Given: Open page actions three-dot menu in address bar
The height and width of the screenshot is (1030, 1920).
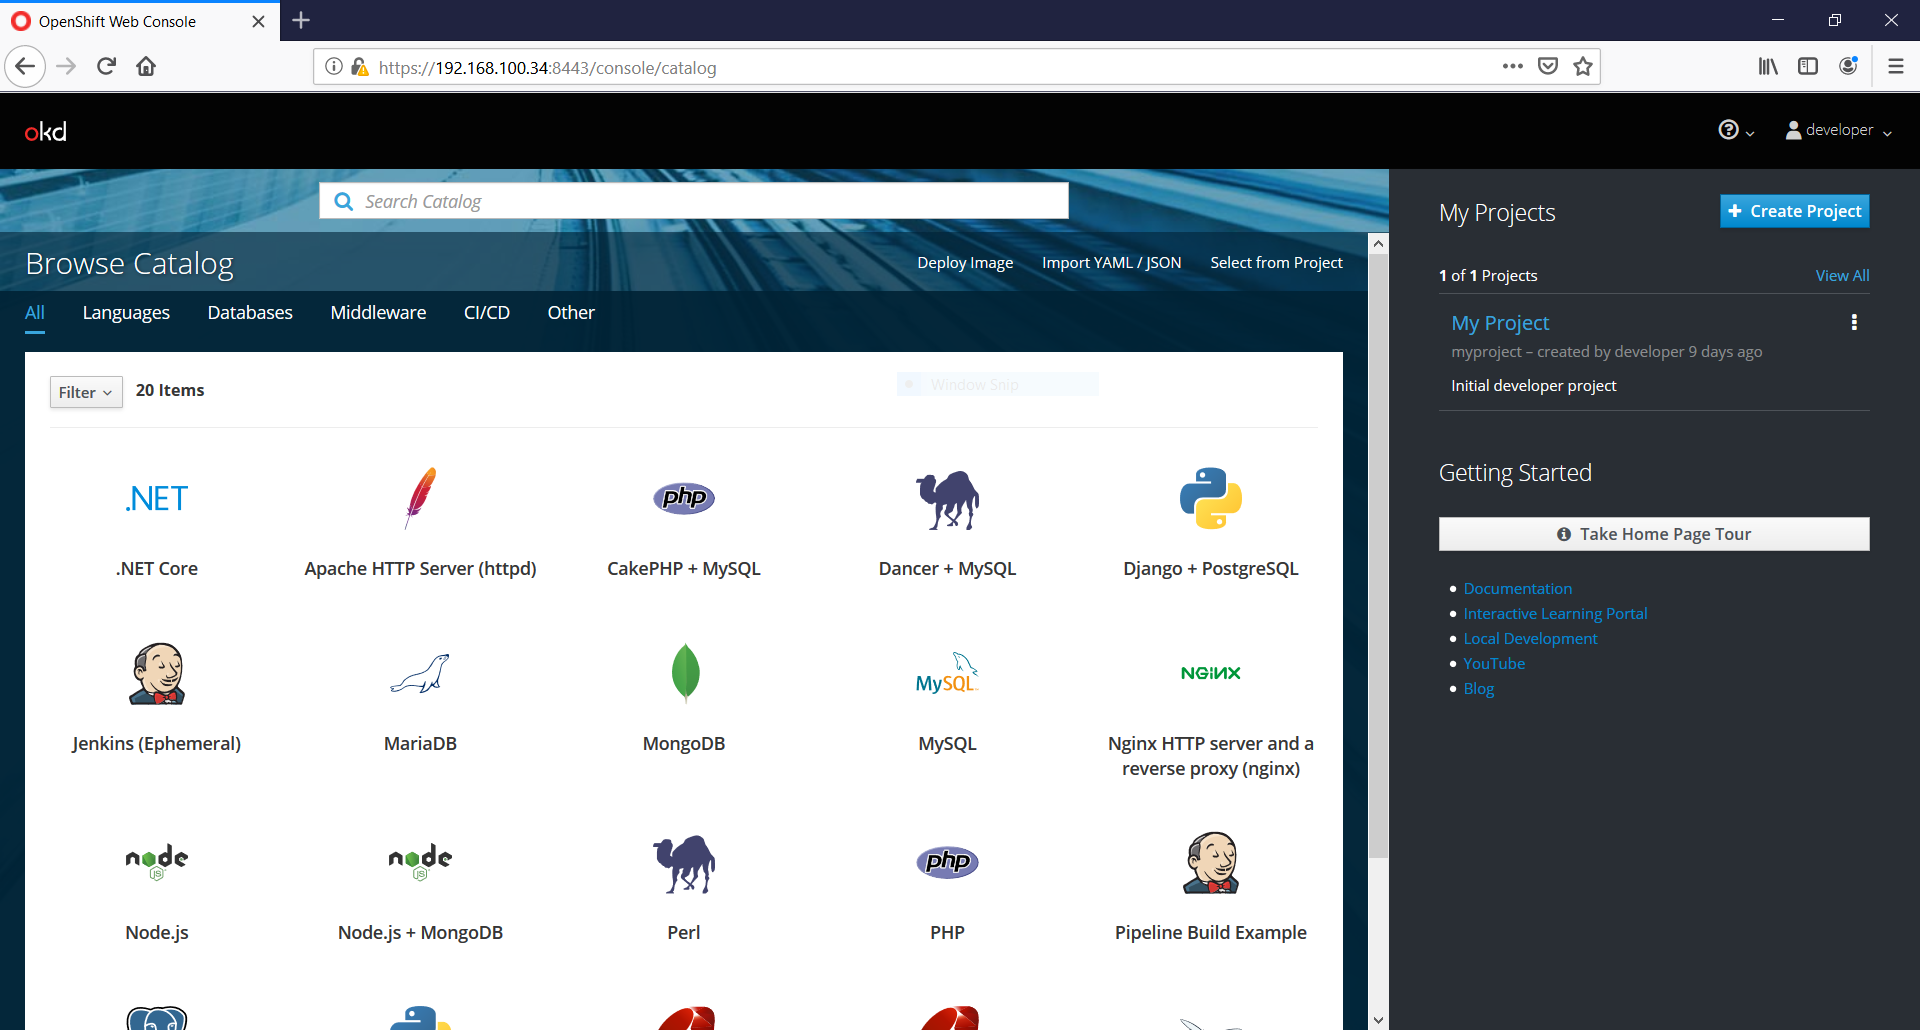Looking at the screenshot, I should (1512, 67).
